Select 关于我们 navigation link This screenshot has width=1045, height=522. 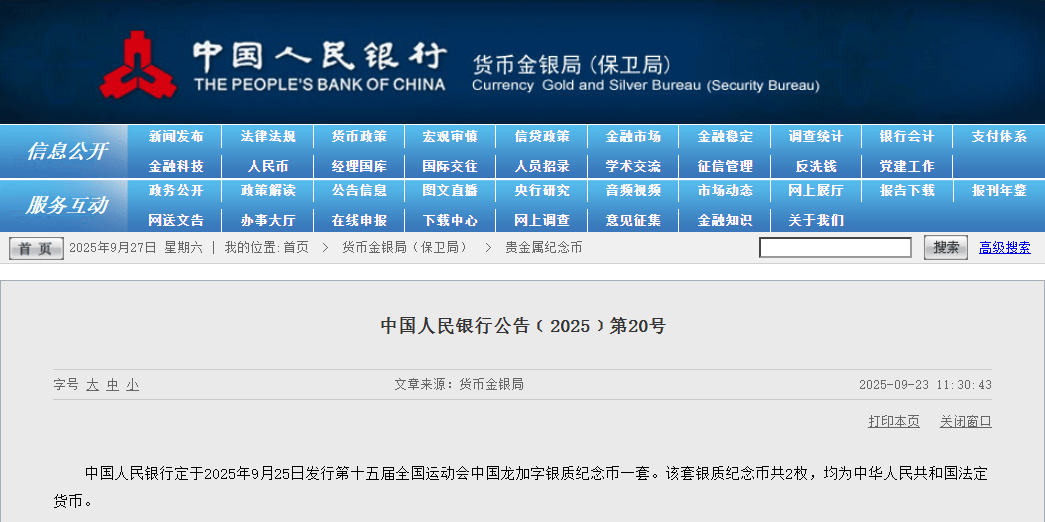816,220
